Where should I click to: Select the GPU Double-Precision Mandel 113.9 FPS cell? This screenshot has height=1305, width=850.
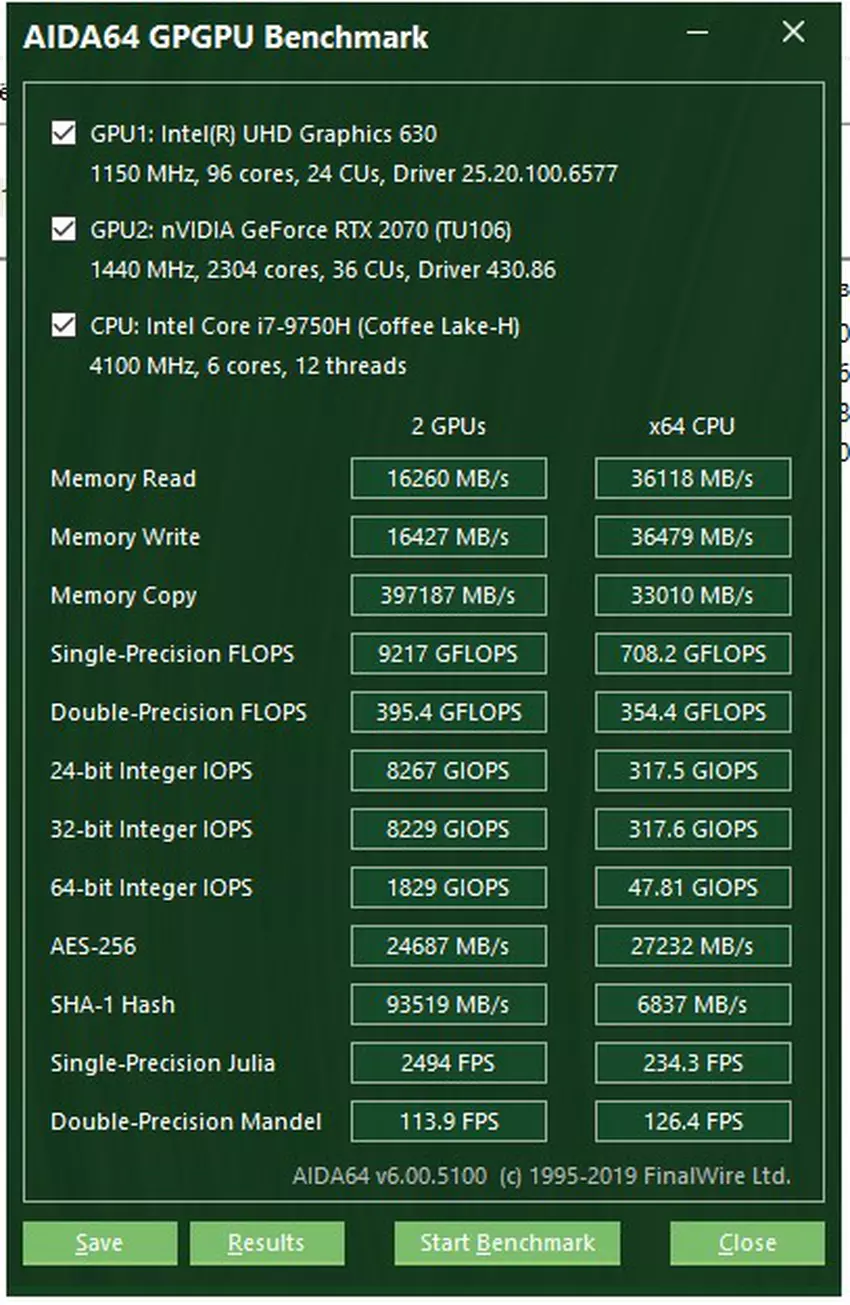(448, 1121)
